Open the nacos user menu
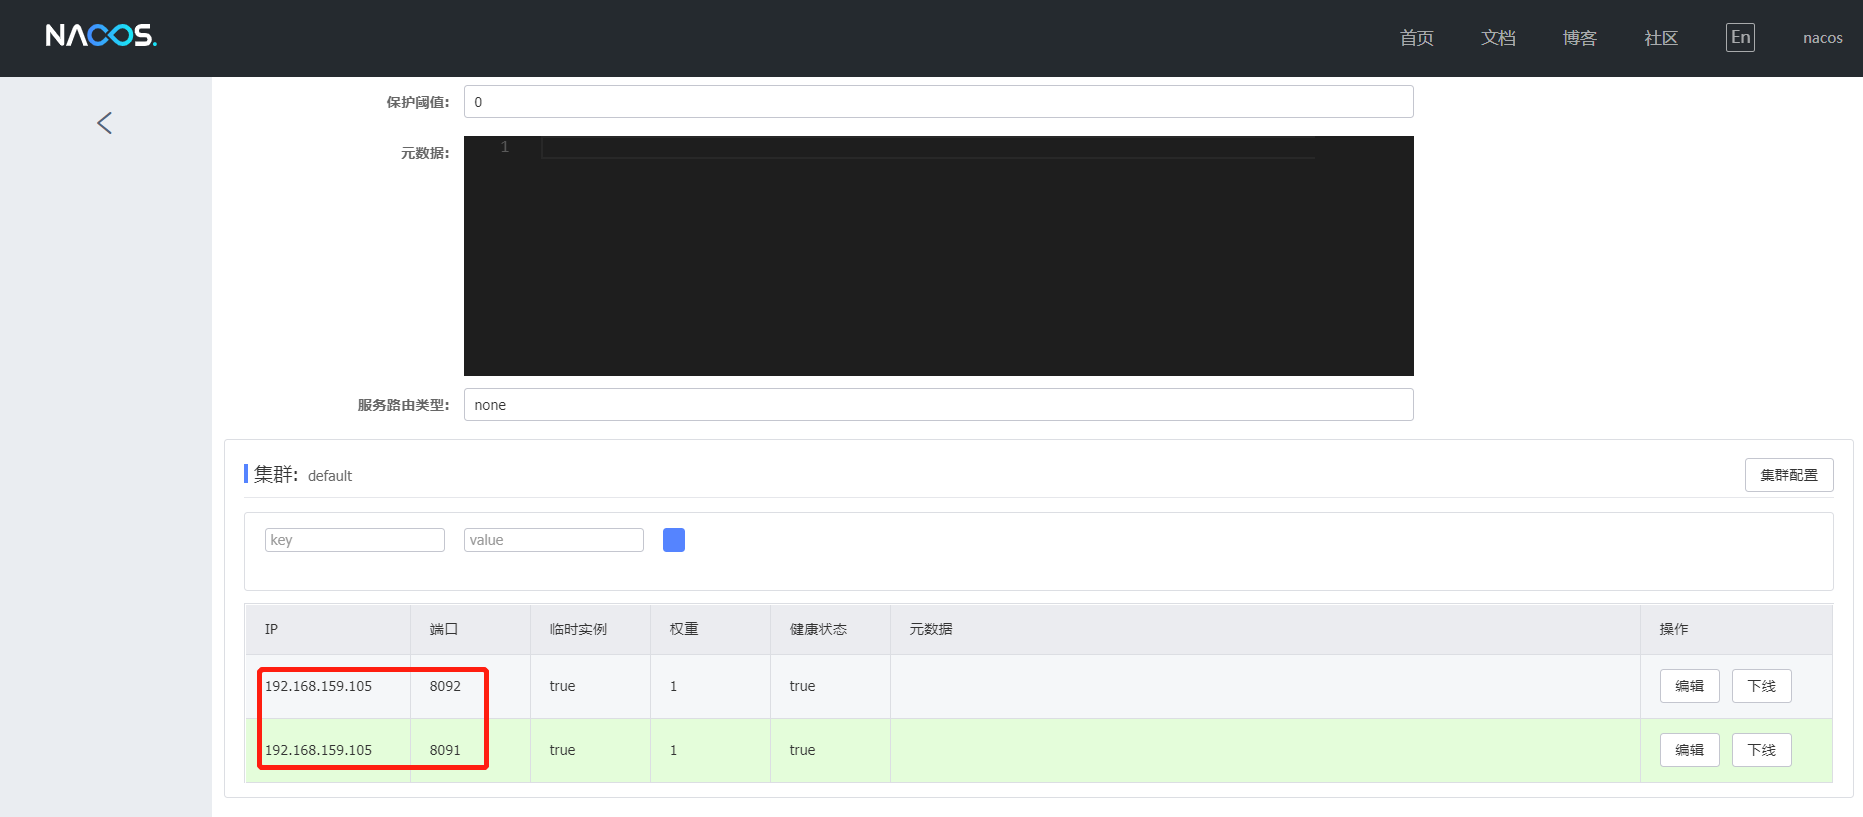The height and width of the screenshot is (817, 1863). 1823,38
